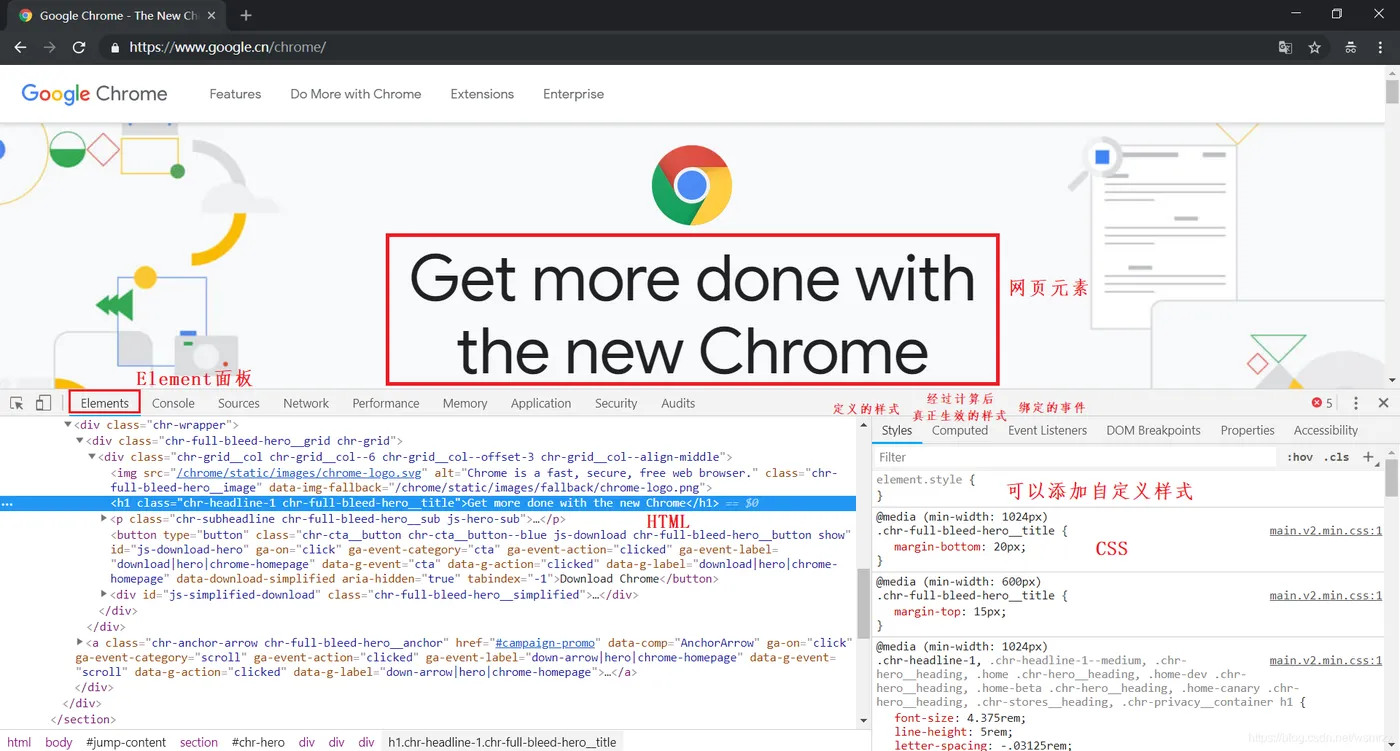The image size is (1400, 751).
Task: Open the Enterprise nav link
Action: point(573,94)
